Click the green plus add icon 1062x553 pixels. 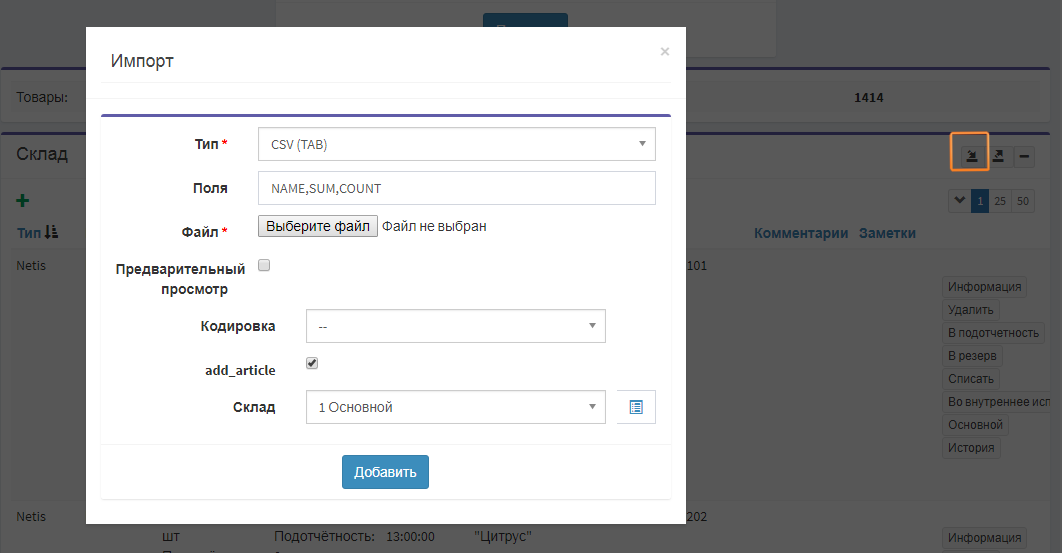pos(23,201)
